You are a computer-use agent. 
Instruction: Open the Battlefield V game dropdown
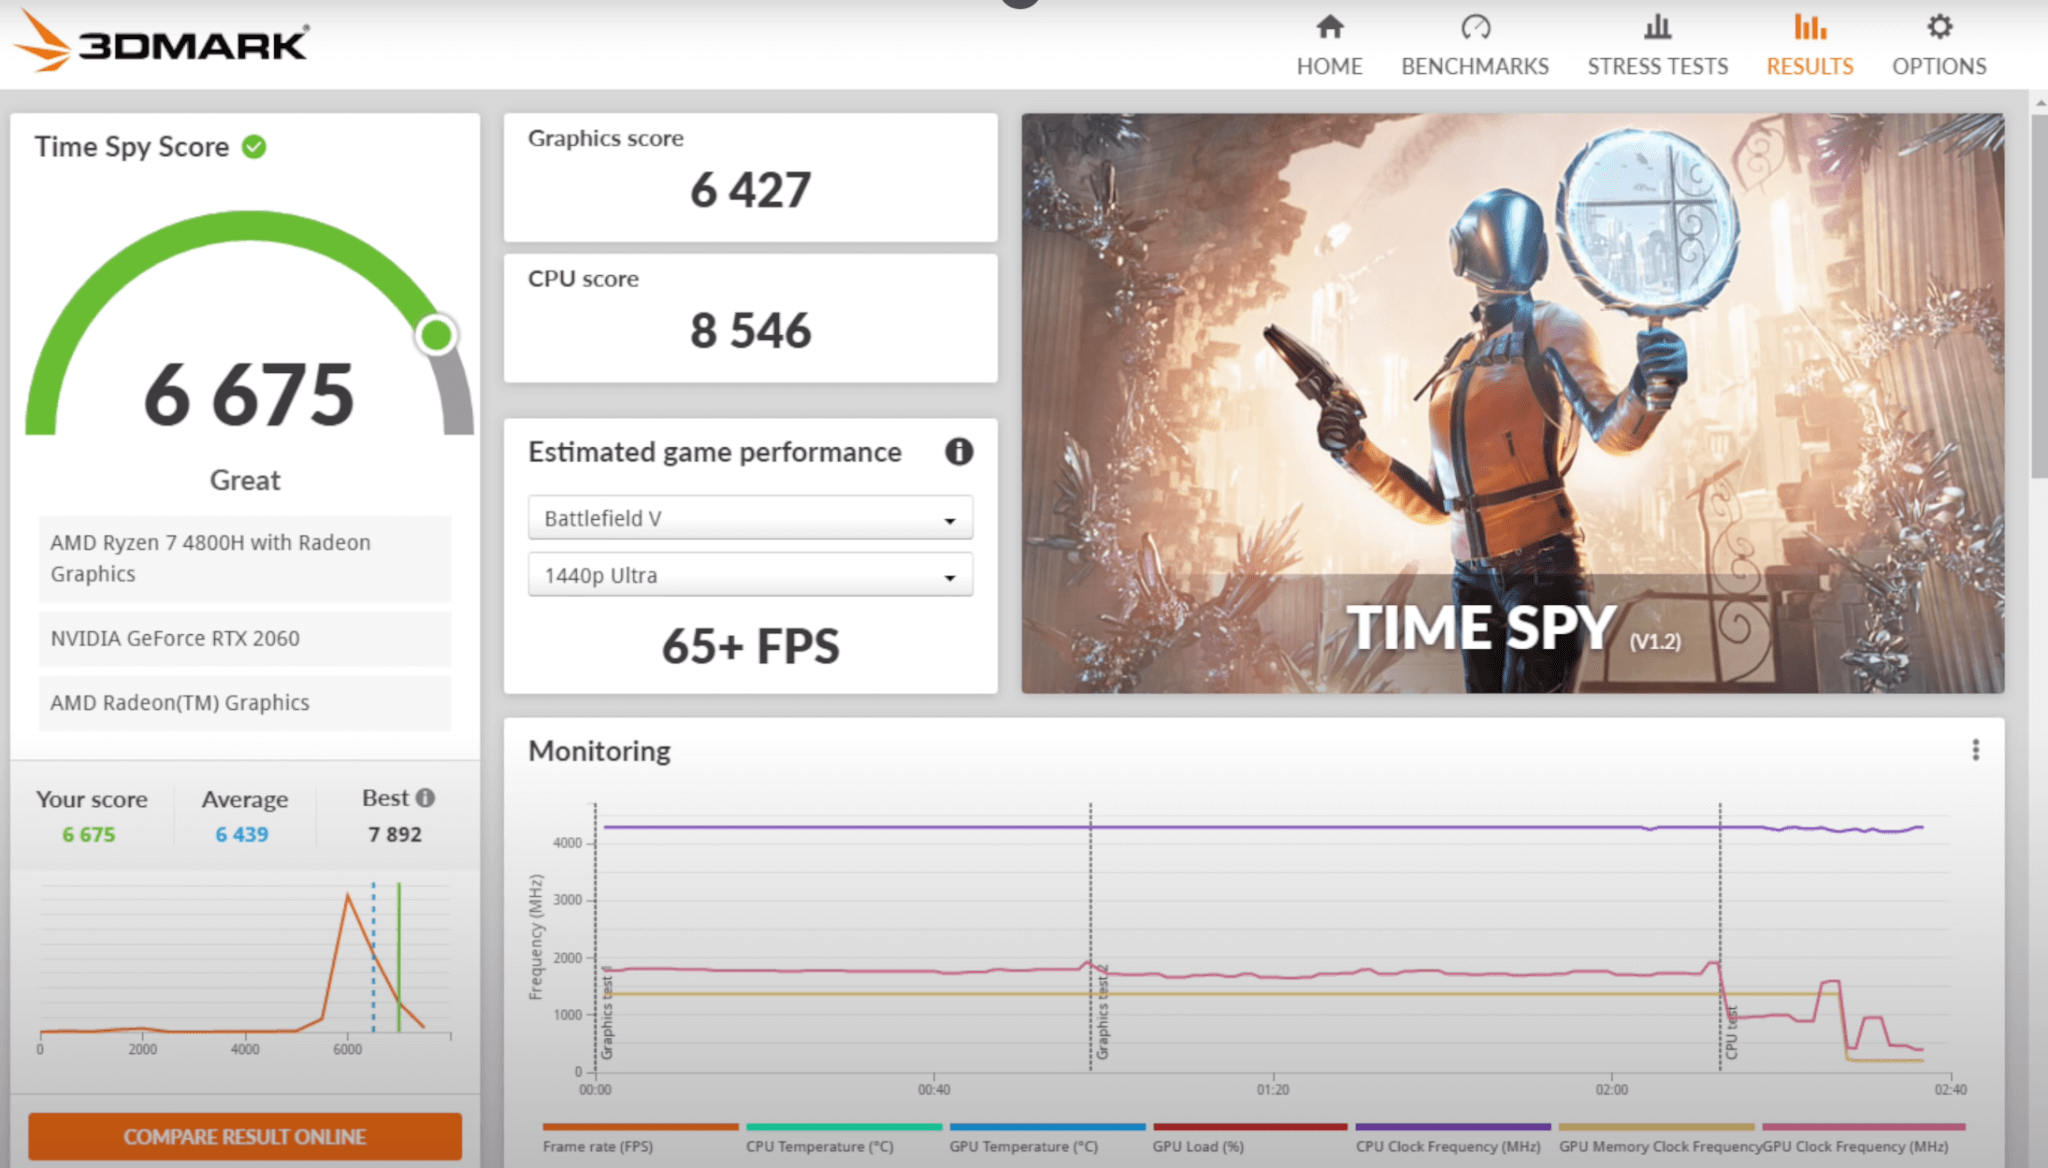750,518
